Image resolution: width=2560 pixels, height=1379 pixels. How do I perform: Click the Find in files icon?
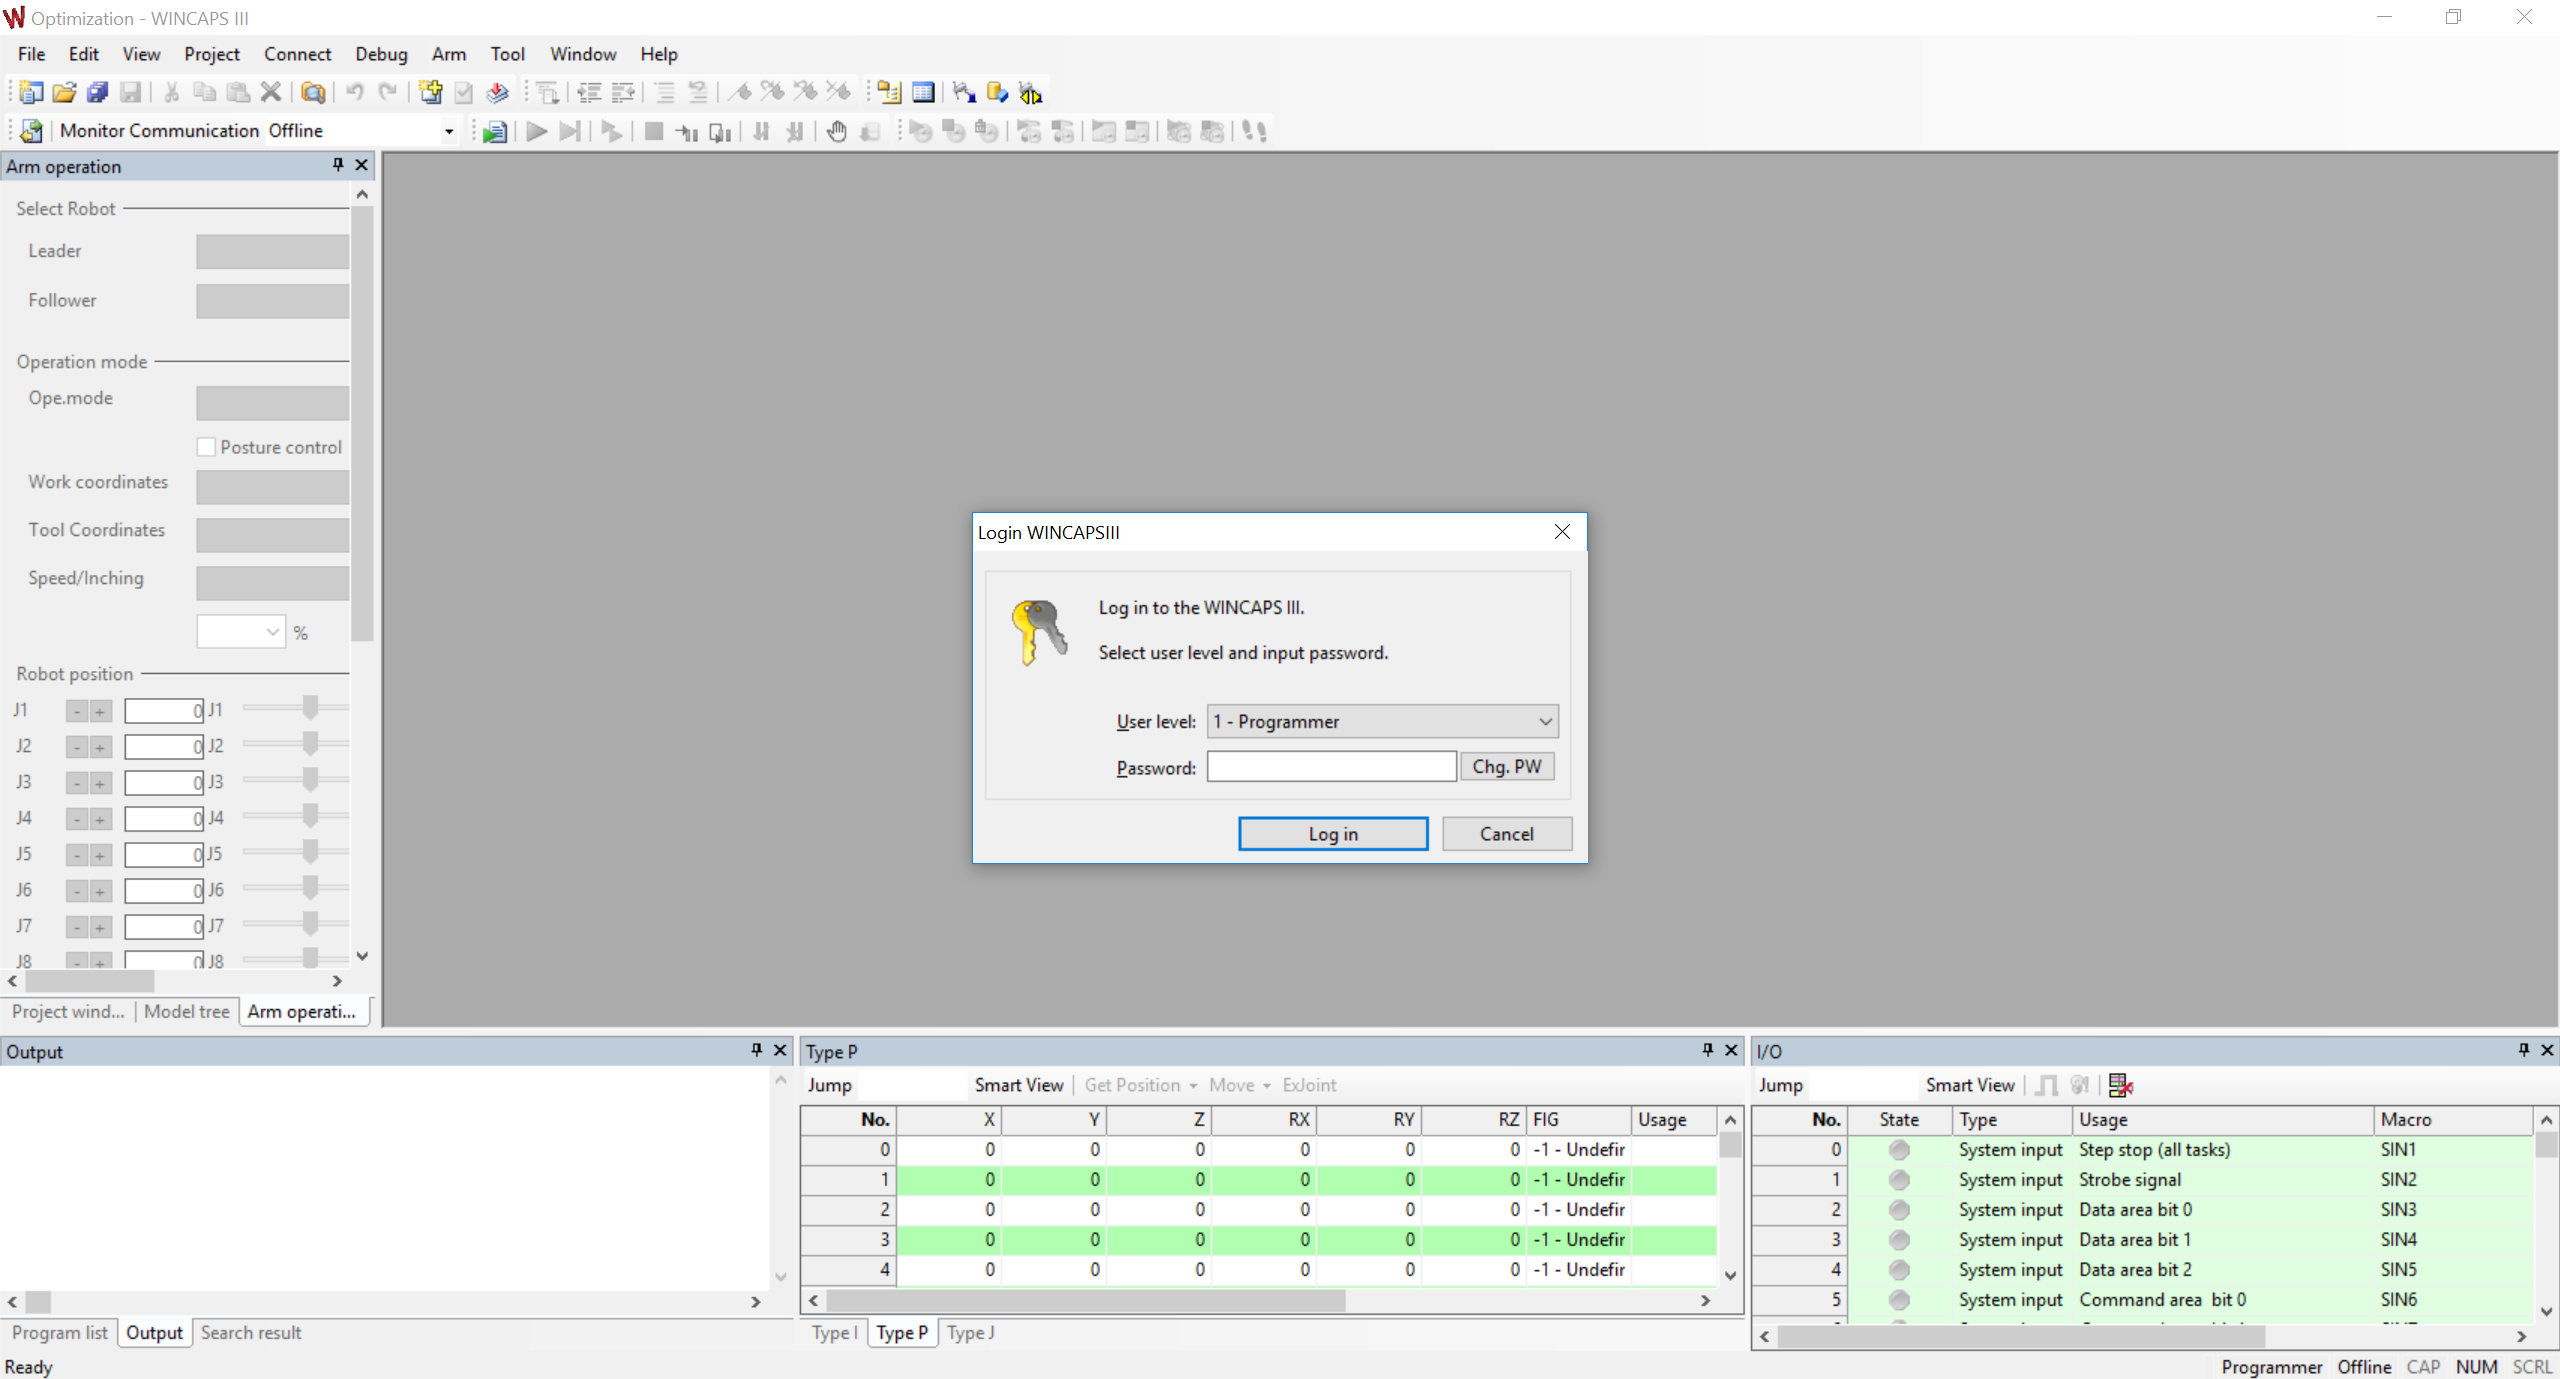pos(313,93)
